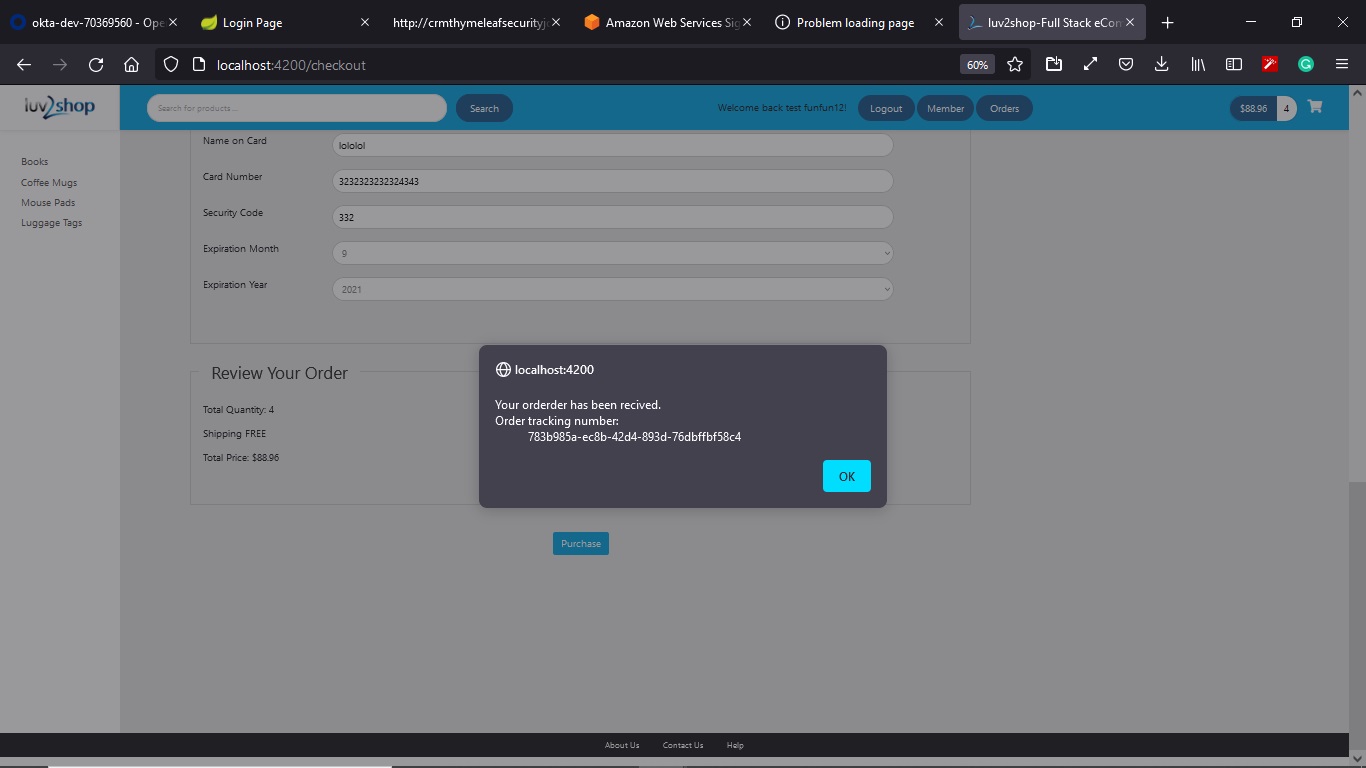
Task: Click the Logout button
Action: coord(886,108)
